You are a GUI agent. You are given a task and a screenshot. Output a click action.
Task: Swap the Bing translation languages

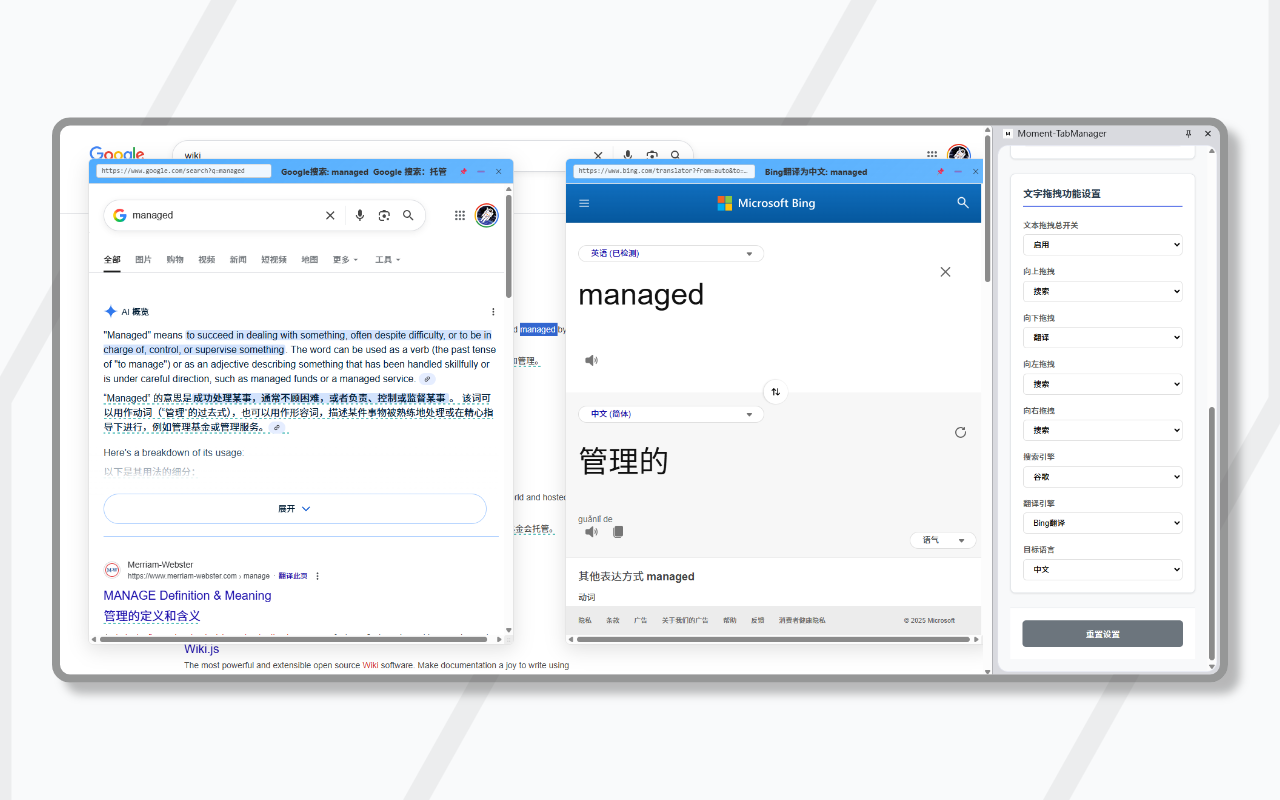tap(774, 392)
